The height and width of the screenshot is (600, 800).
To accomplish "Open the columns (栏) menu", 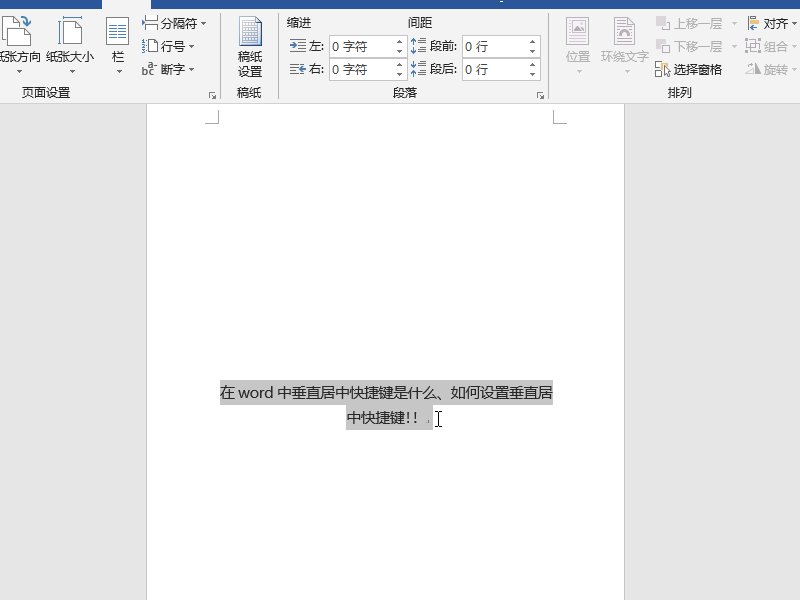I will point(117,45).
